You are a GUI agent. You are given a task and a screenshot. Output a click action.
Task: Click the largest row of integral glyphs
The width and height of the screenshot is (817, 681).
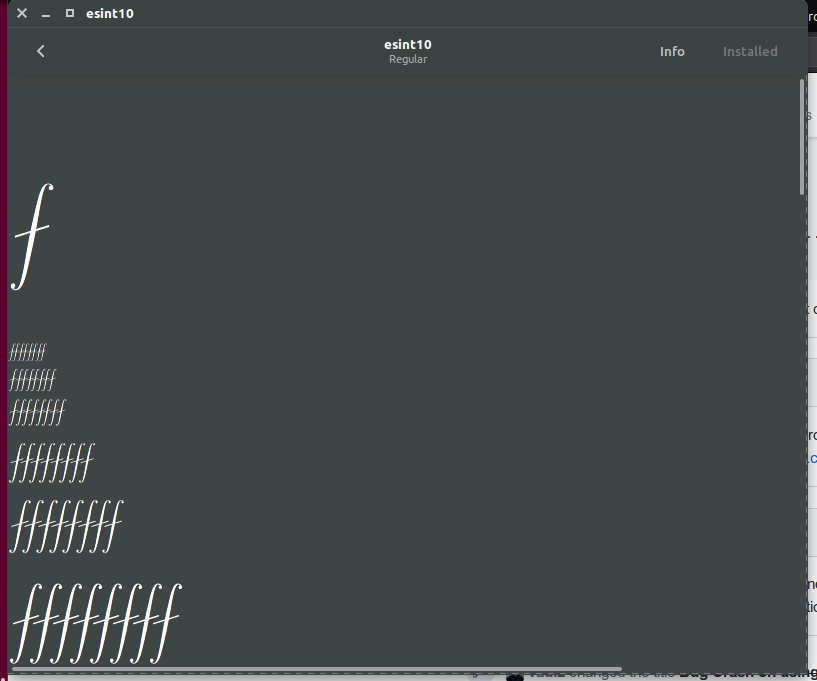96,623
